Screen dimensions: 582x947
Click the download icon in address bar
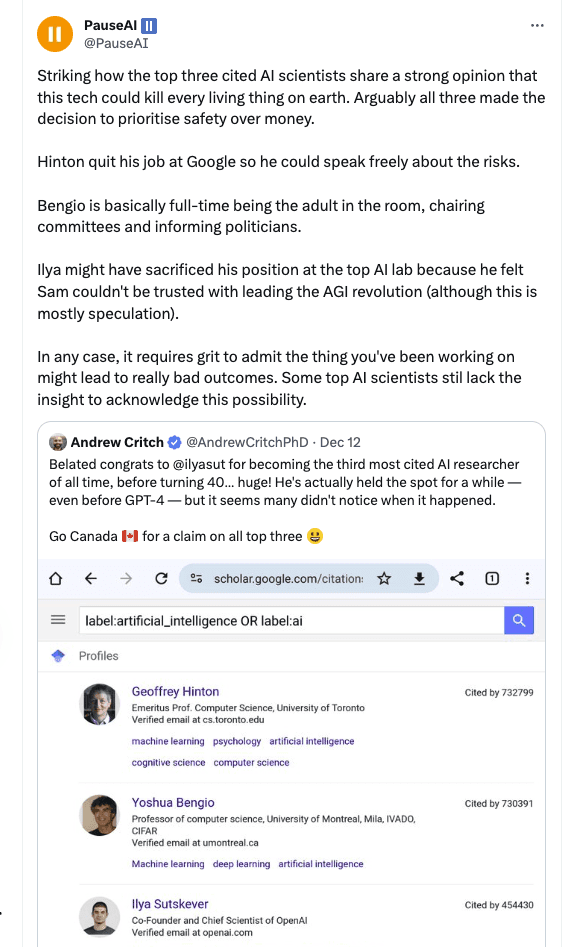click(x=419, y=579)
